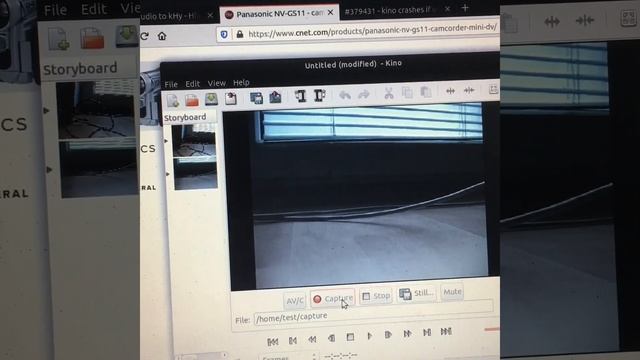Click the first film-strip Insert File icon
The image size is (640, 360).
coord(300,96)
